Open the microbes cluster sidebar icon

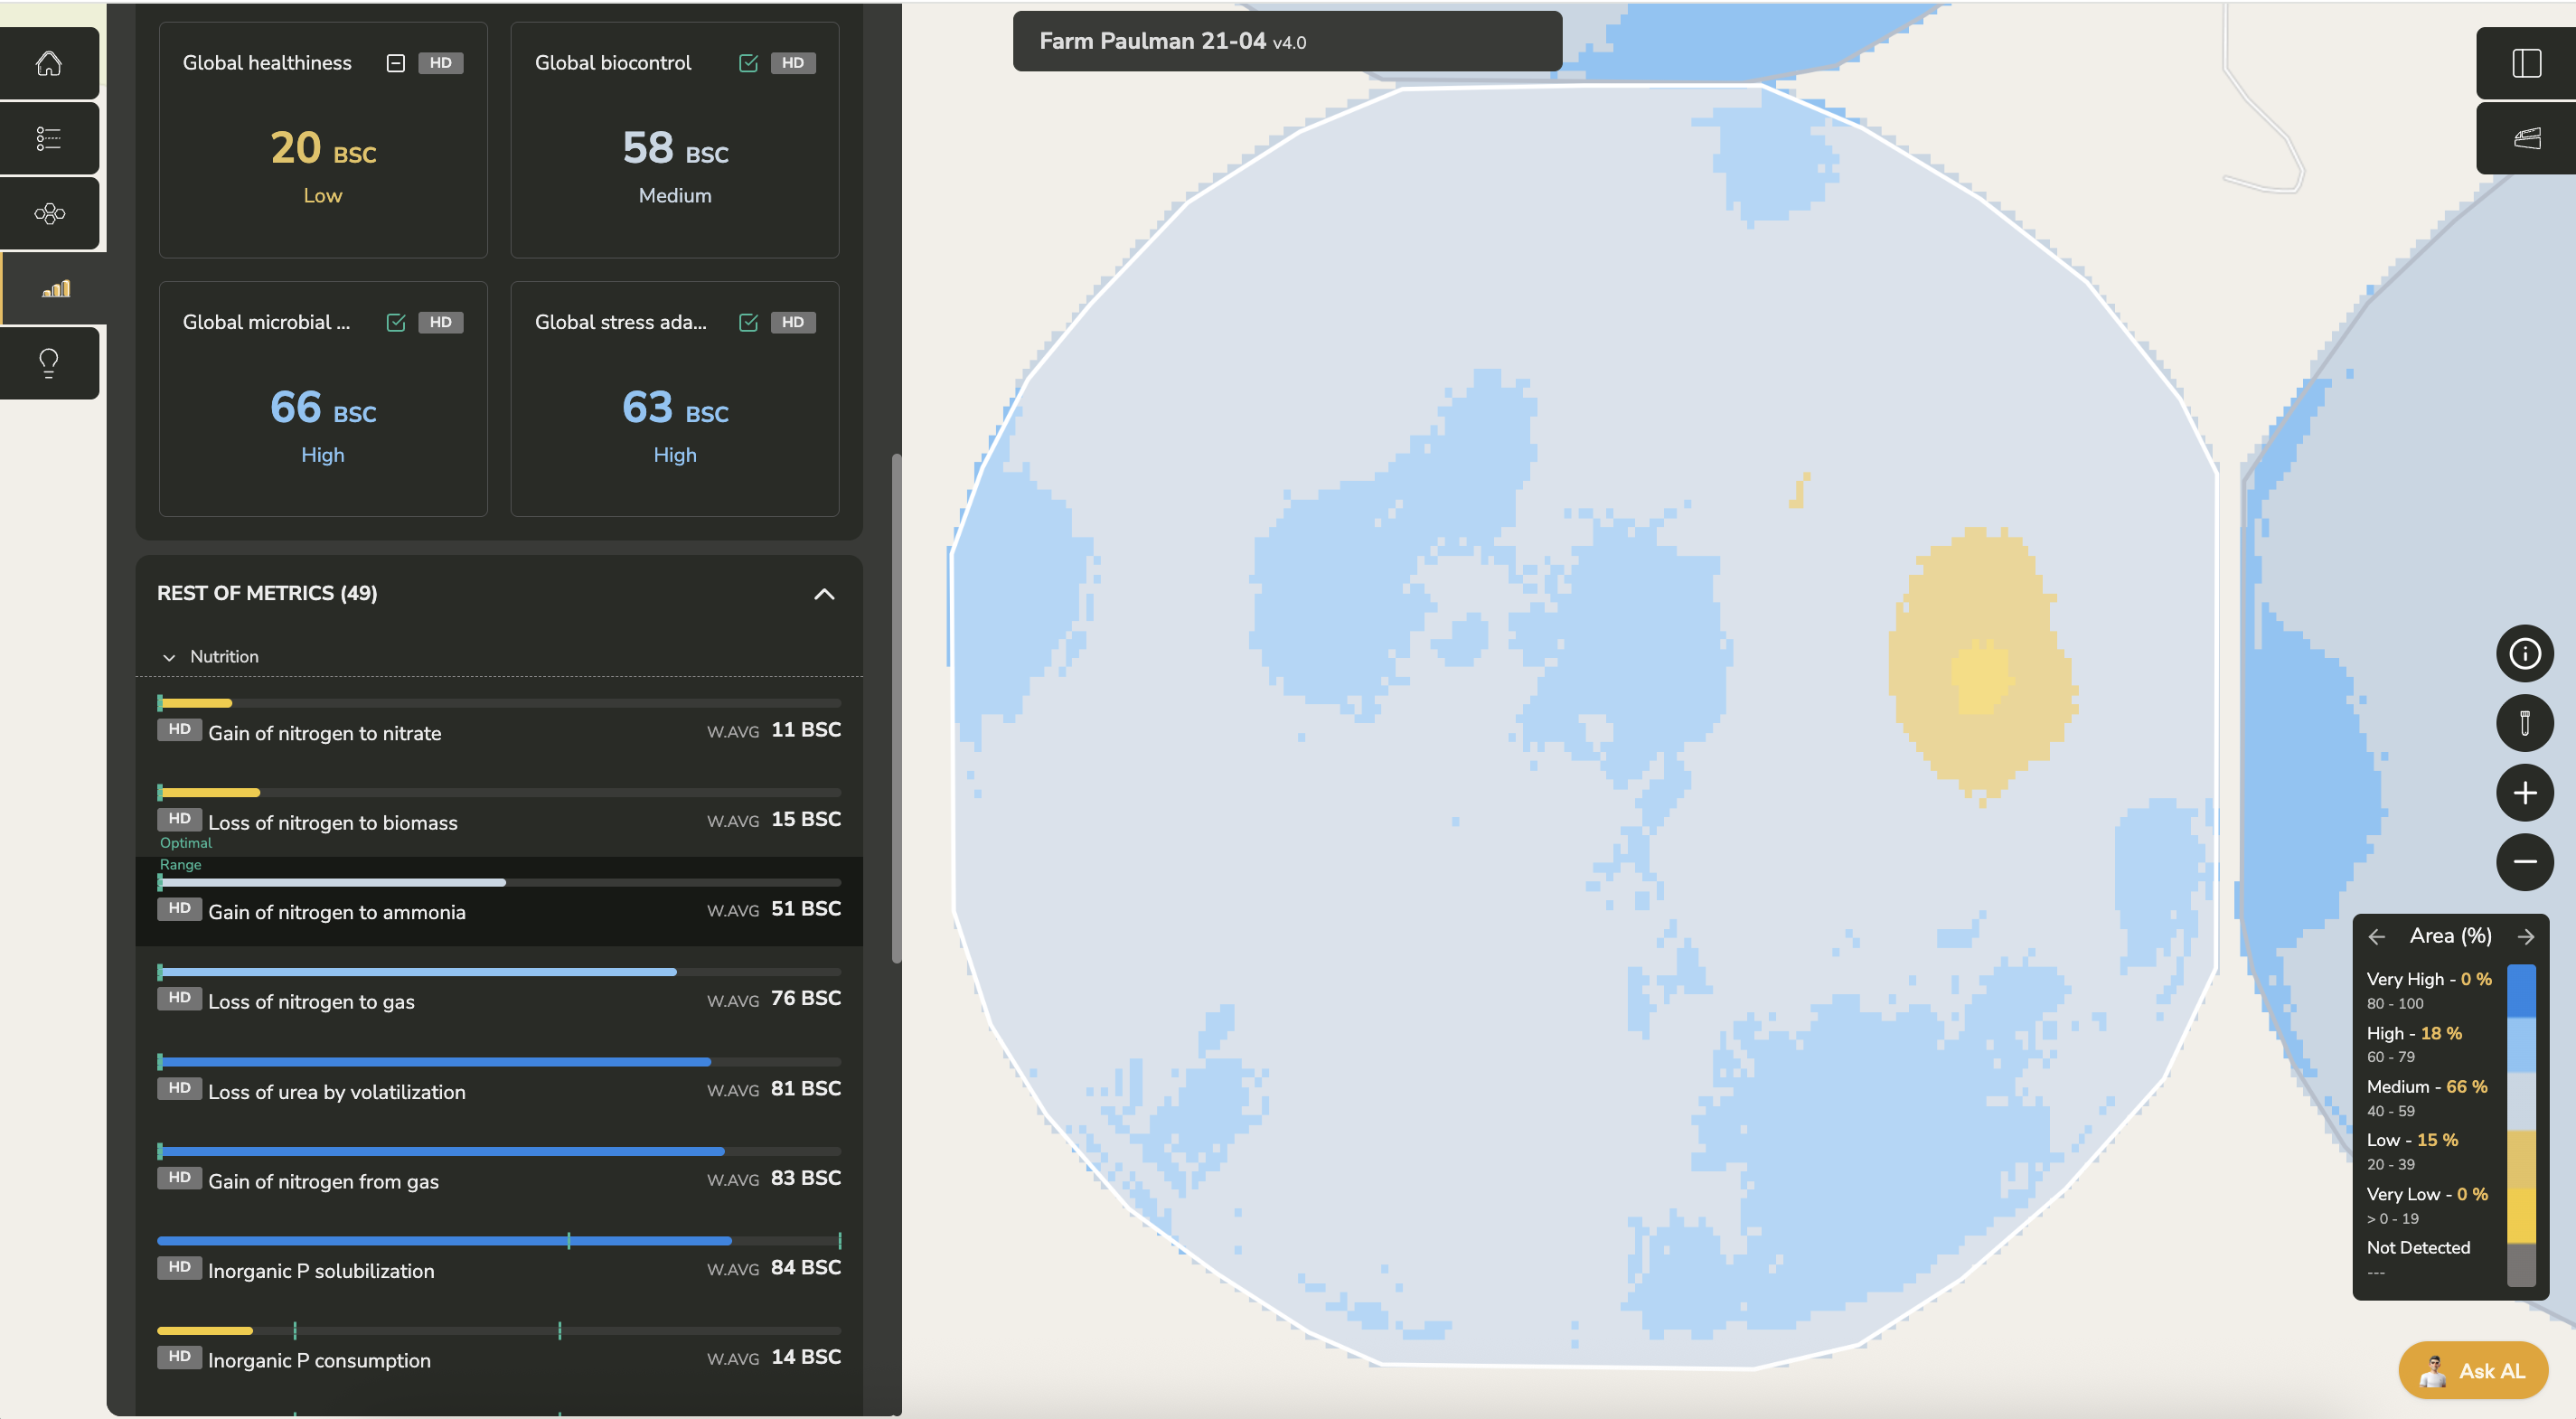pyautogui.click(x=49, y=213)
